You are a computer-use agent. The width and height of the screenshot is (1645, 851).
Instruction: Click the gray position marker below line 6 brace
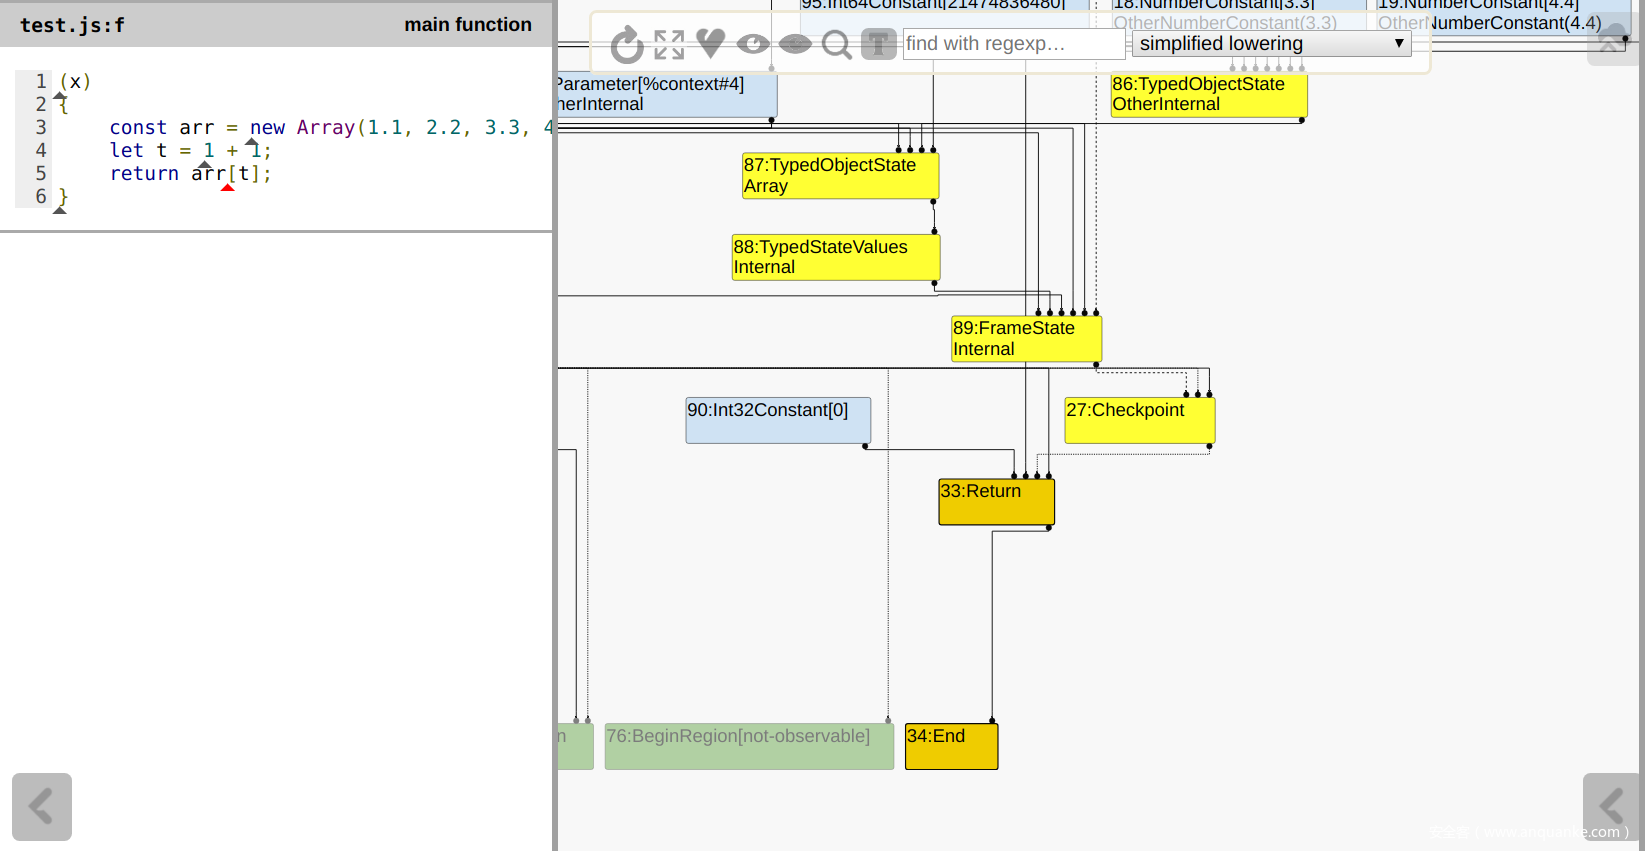pyautogui.click(x=60, y=210)
